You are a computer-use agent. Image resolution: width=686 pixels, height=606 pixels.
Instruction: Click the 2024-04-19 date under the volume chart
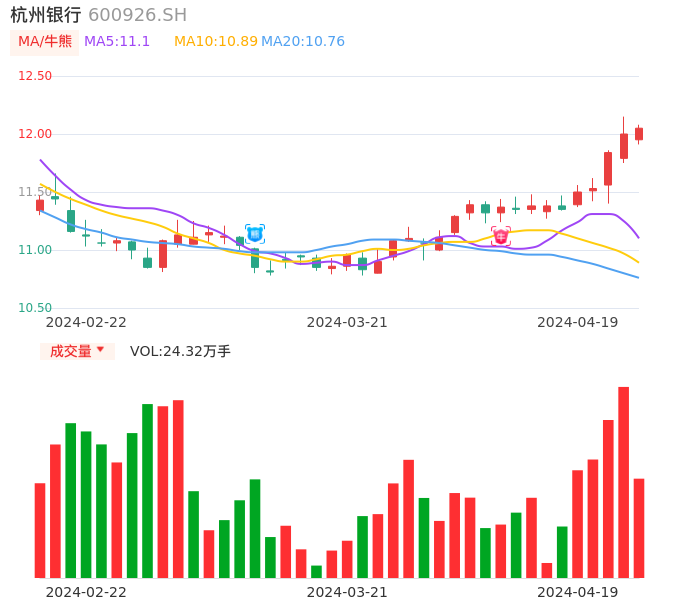[x=578, y=592]
